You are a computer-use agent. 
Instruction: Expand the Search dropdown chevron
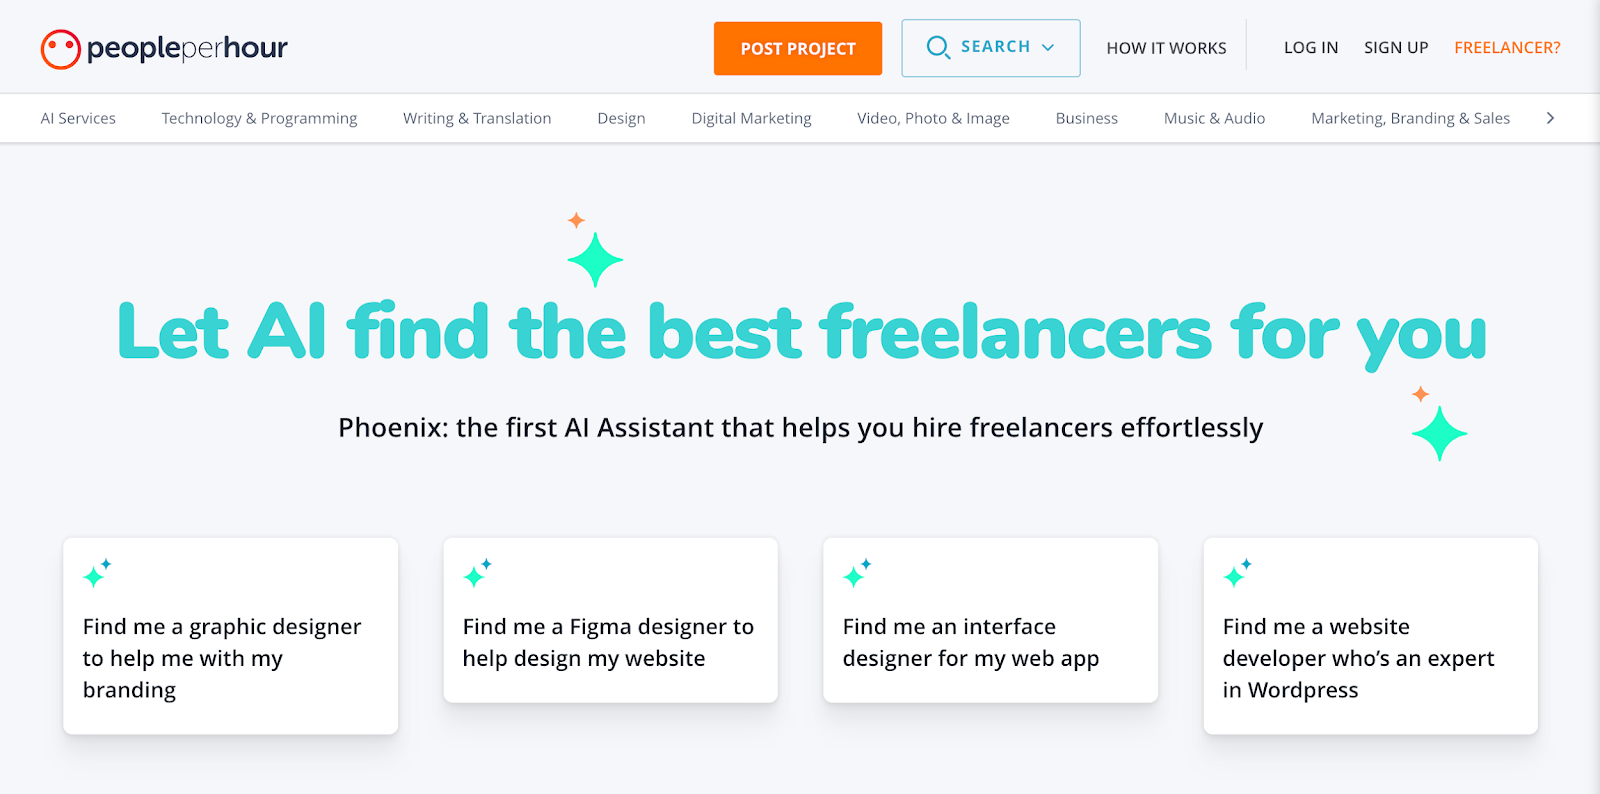pos(1048,48)
